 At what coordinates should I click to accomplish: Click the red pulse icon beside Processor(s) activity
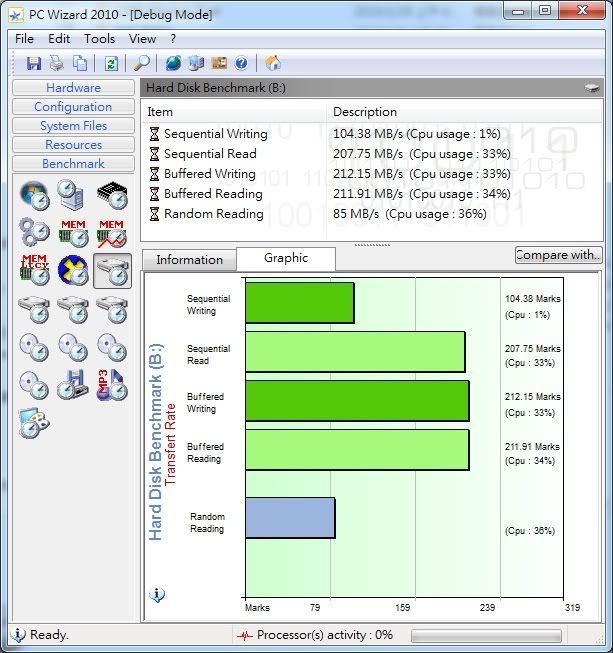(244, 636)
